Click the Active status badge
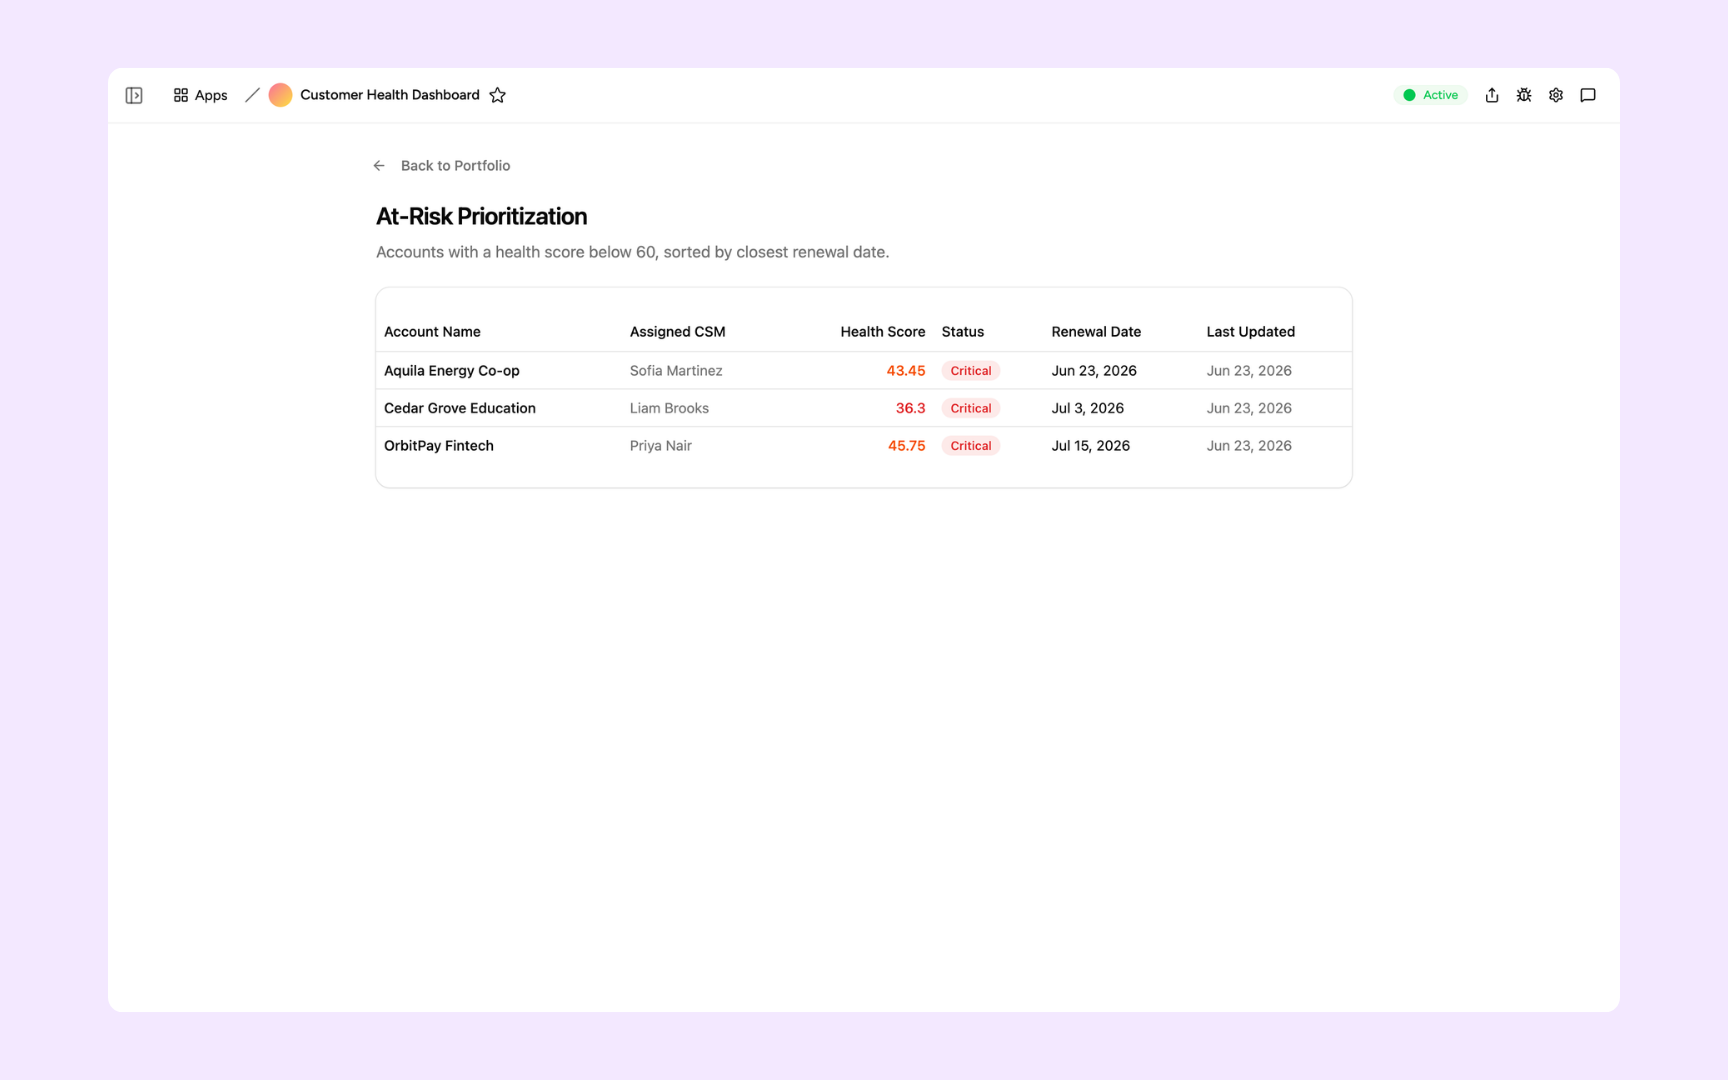The width and height of the screenshot is (1728, 1080). pos(1430,95)
